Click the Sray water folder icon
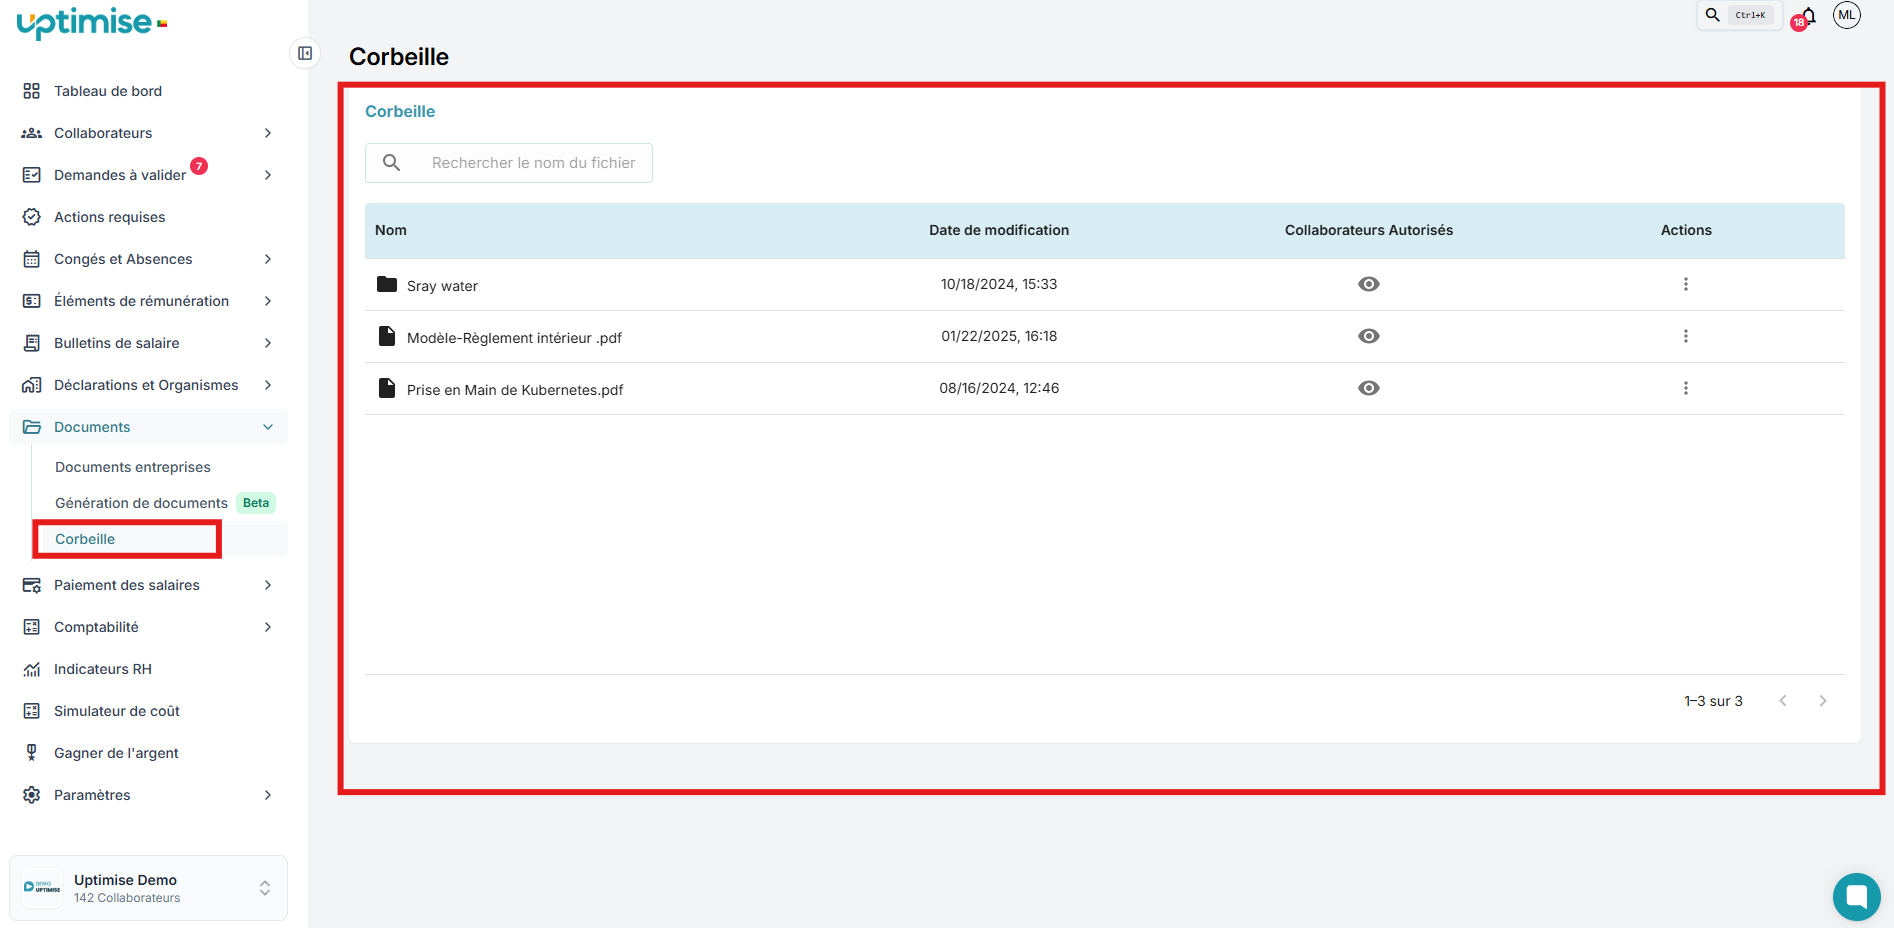The image size is (1894, 928). pos(387,284)
